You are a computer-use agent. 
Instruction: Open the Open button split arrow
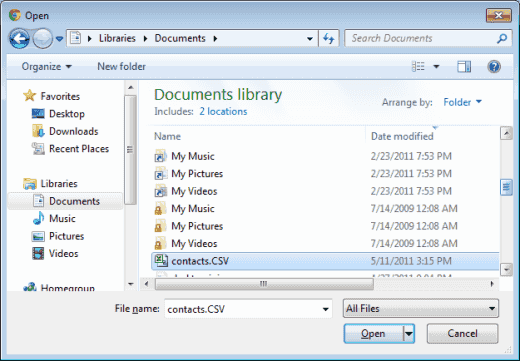coord(409,334)
